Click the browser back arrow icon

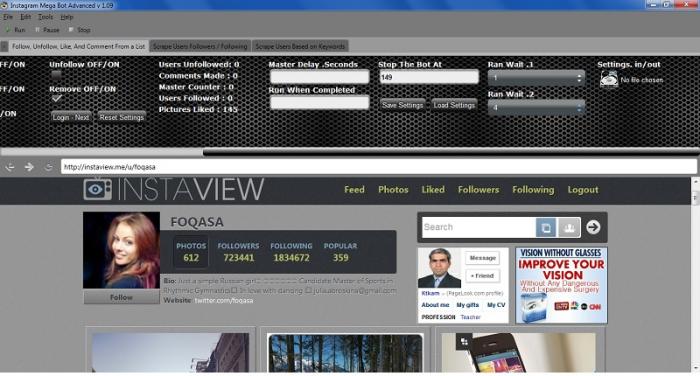(10, 167)
